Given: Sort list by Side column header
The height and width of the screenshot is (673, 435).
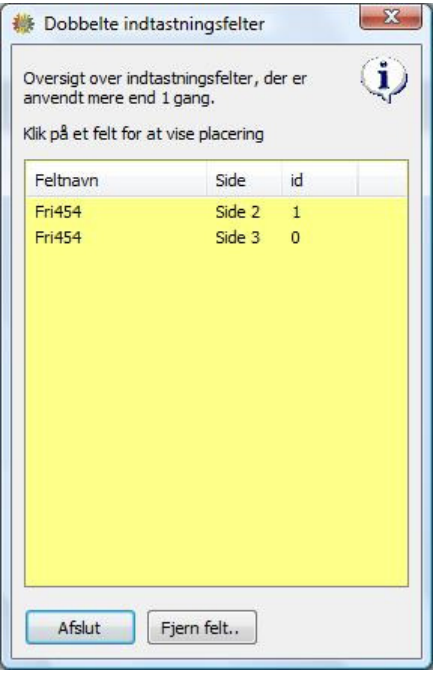Looking at the screenshot, I should pos(244,180).
